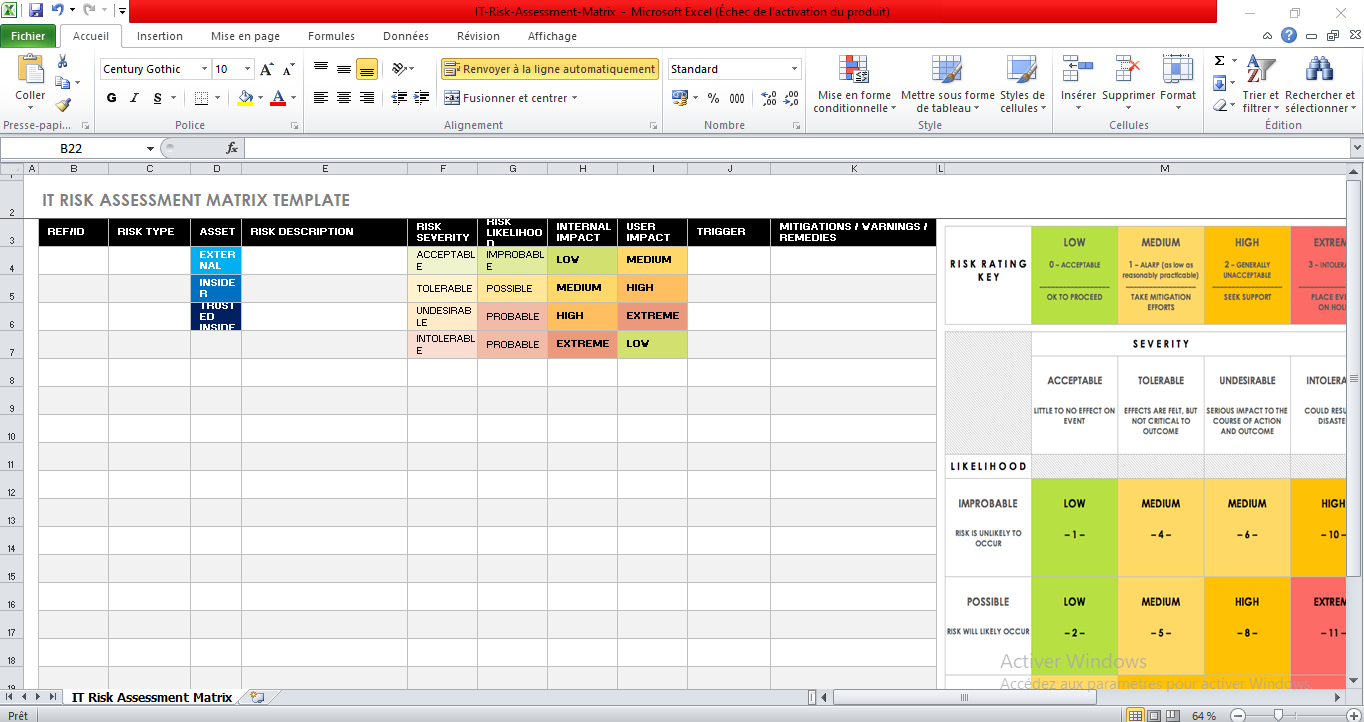Enable Renvoyer à la ligne automatiquement wrapping

(x=548, y=69)
